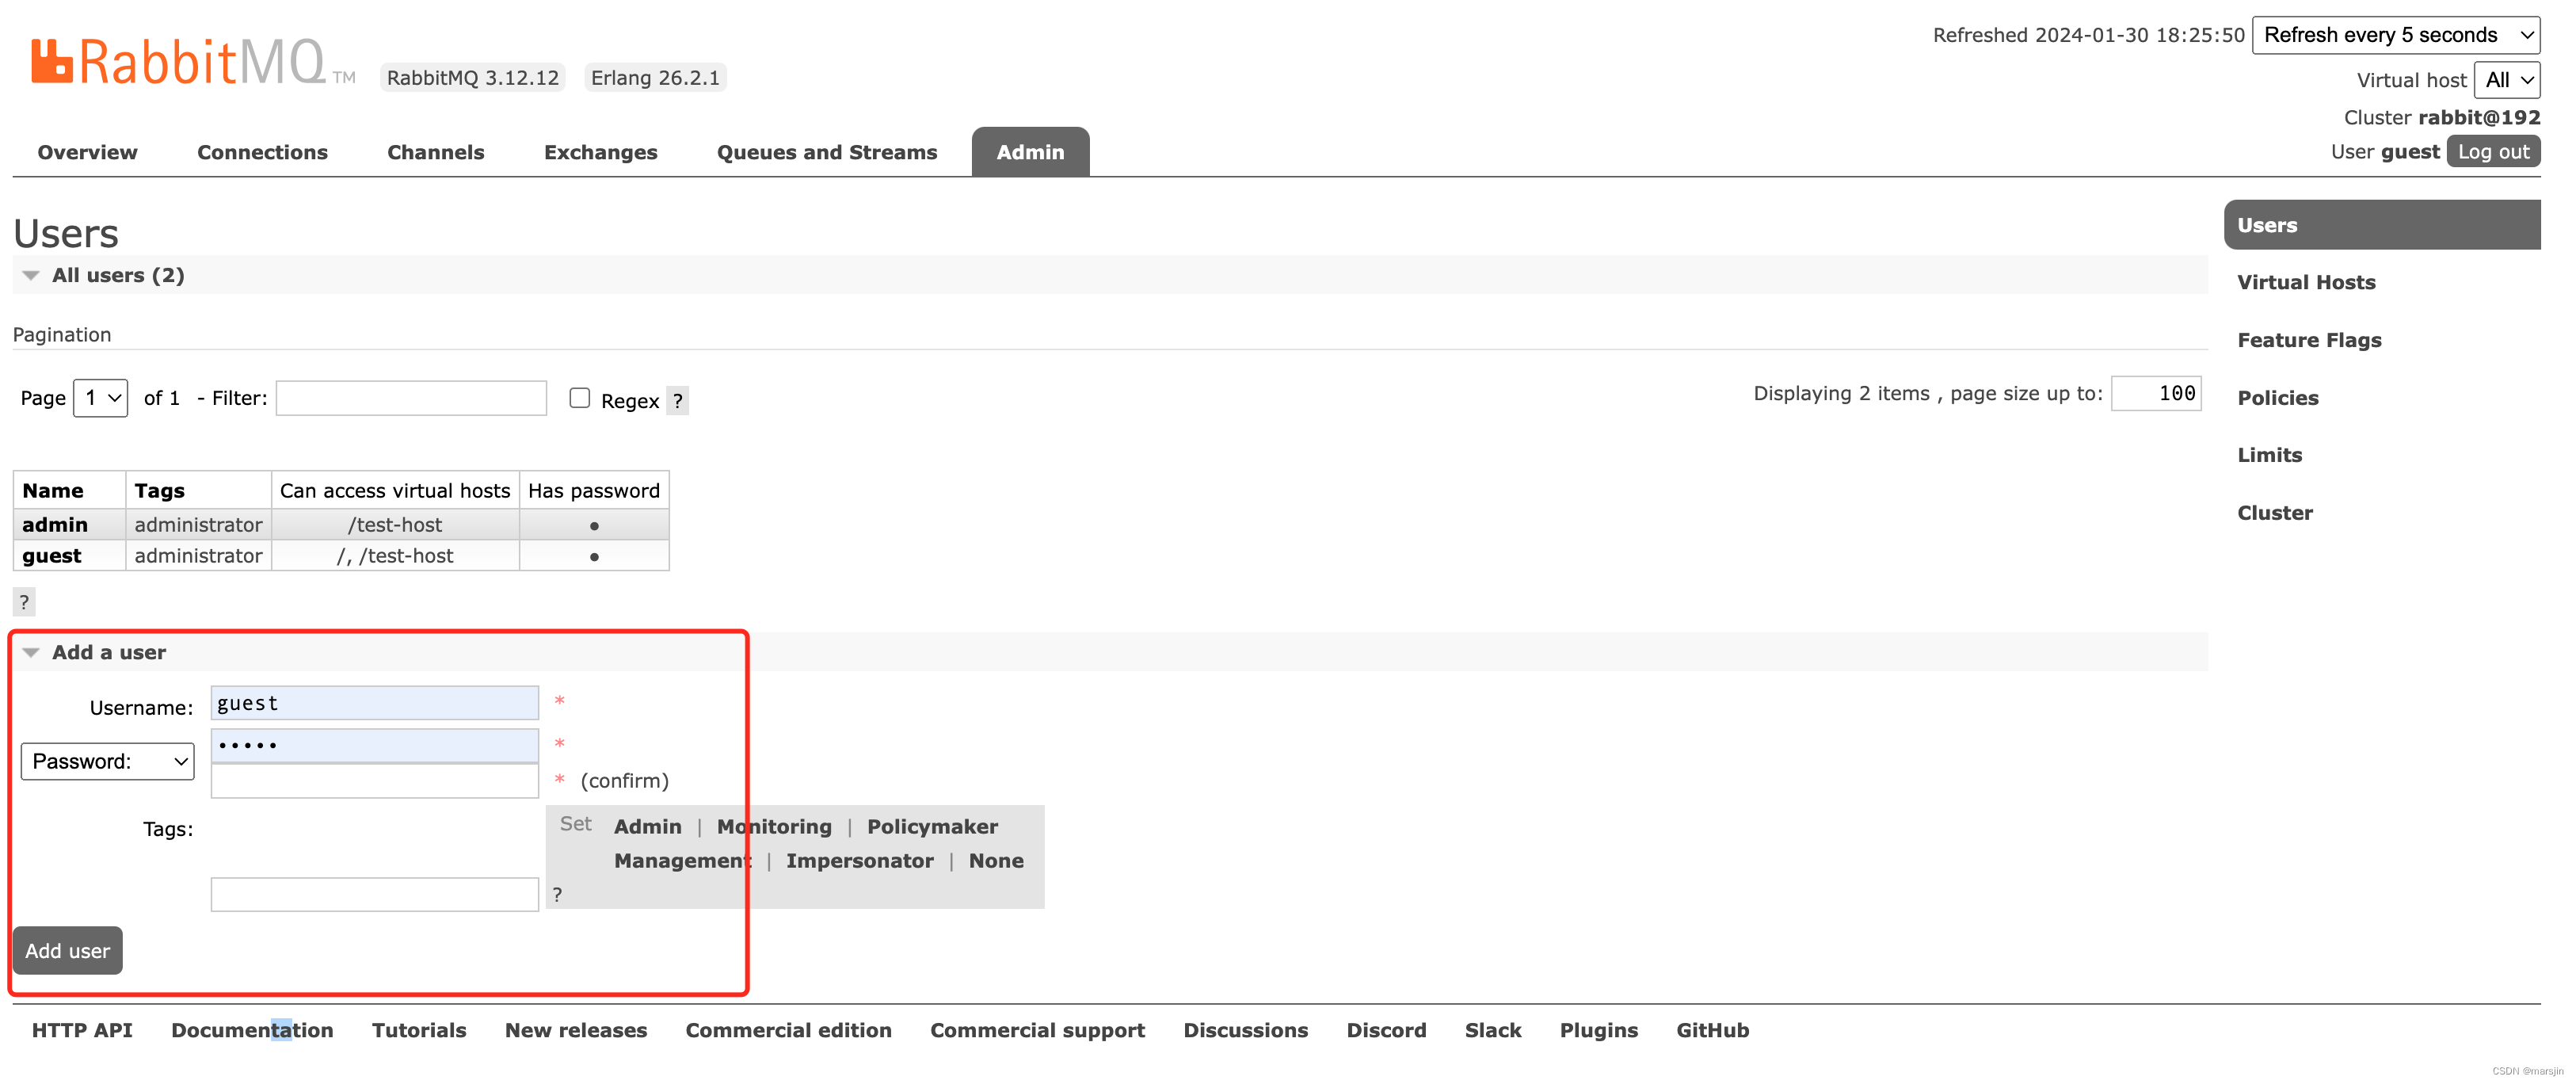Click the Overview navigation tab
The height and width of the screenshot is (1084, 2576).
coord(87,150)
